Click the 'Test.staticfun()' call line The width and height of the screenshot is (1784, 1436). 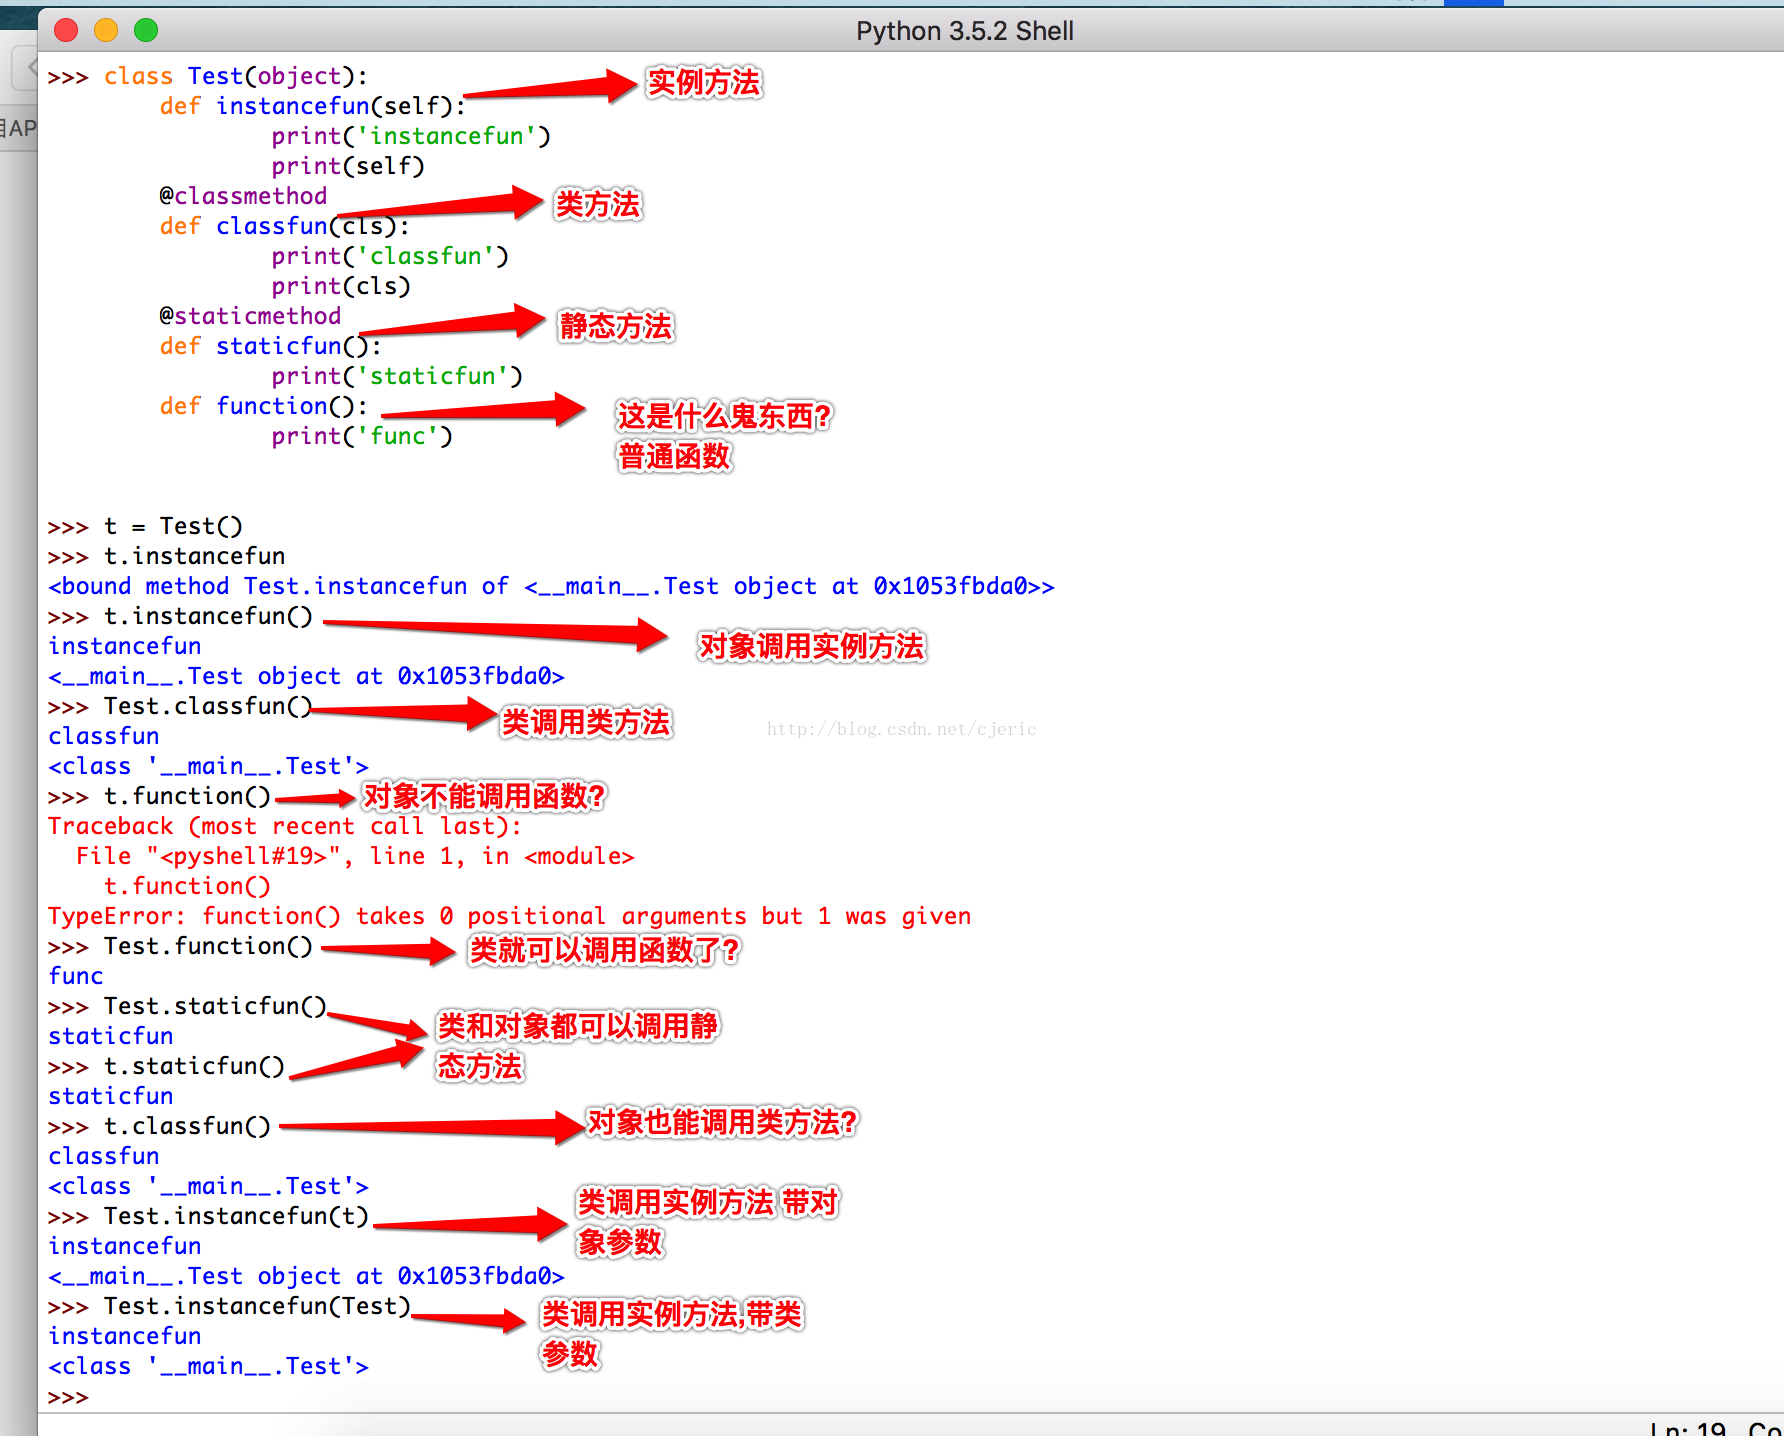(x=215, y=1006)
